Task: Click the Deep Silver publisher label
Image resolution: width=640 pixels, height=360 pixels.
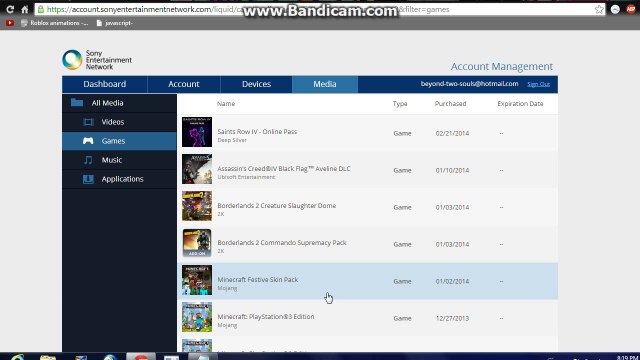Action: tap(232, 140)
